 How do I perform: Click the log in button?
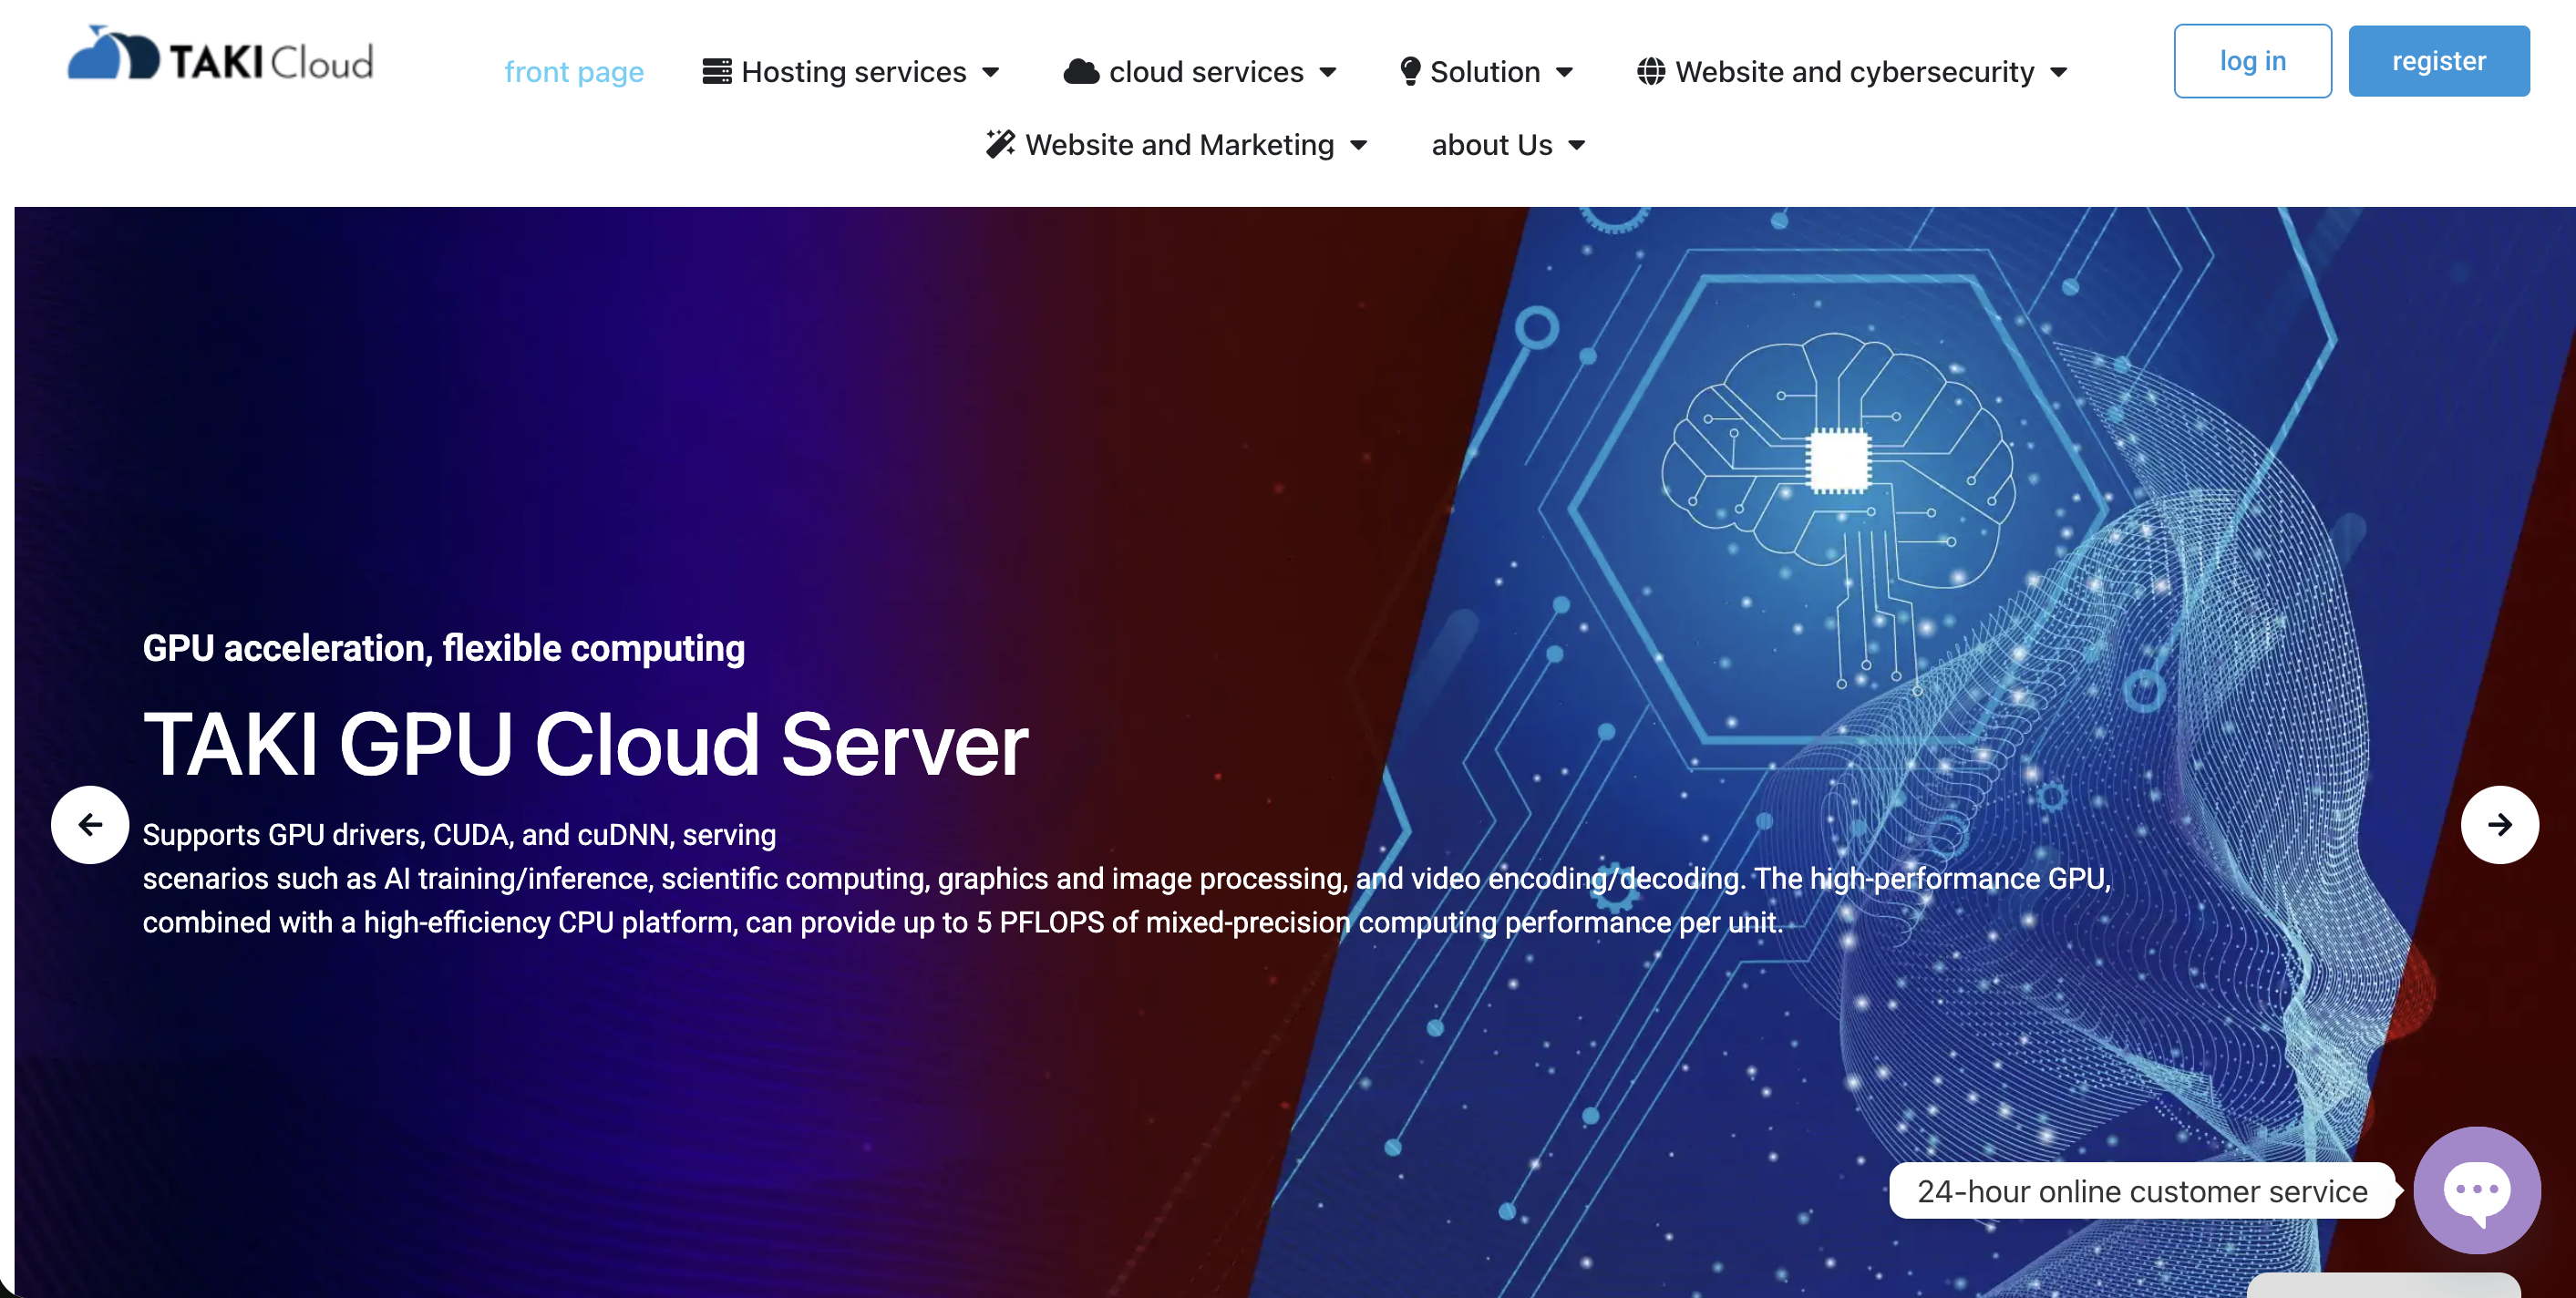pos(2252,61)
